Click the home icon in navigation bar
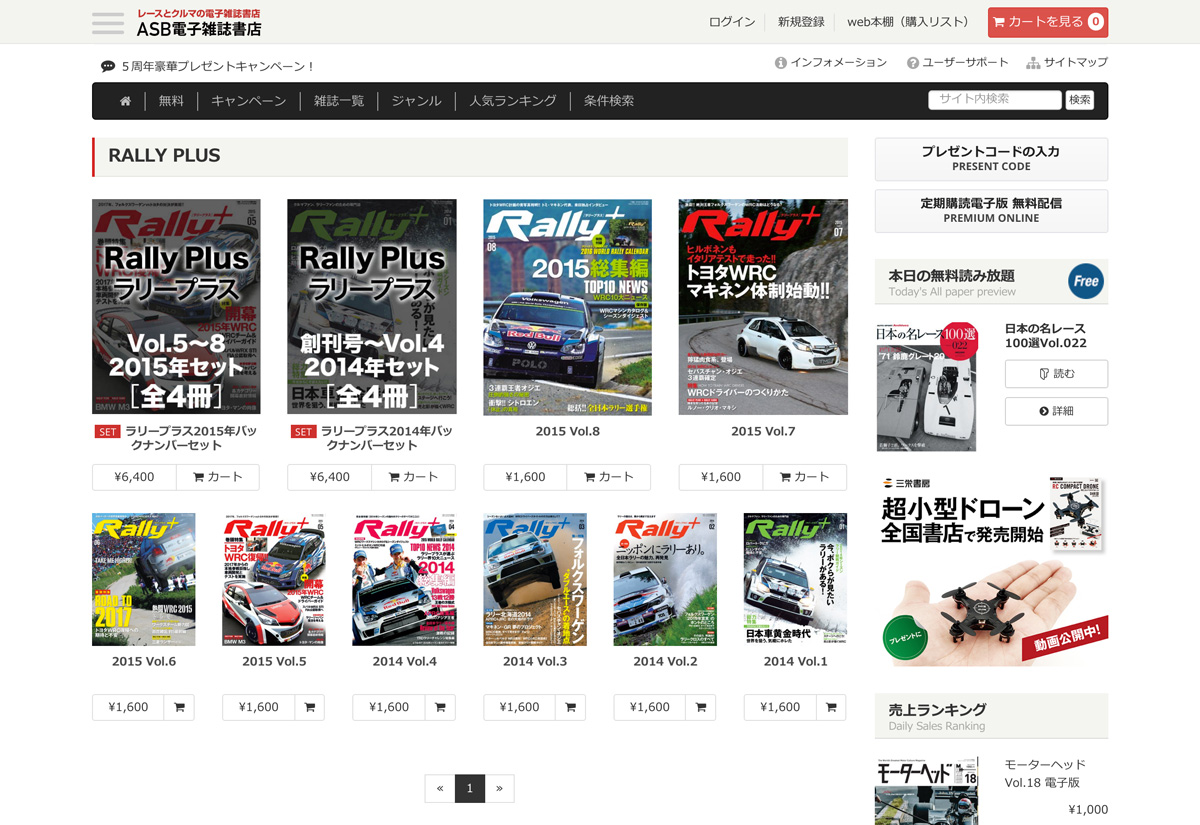 click(x=125, y=101)
